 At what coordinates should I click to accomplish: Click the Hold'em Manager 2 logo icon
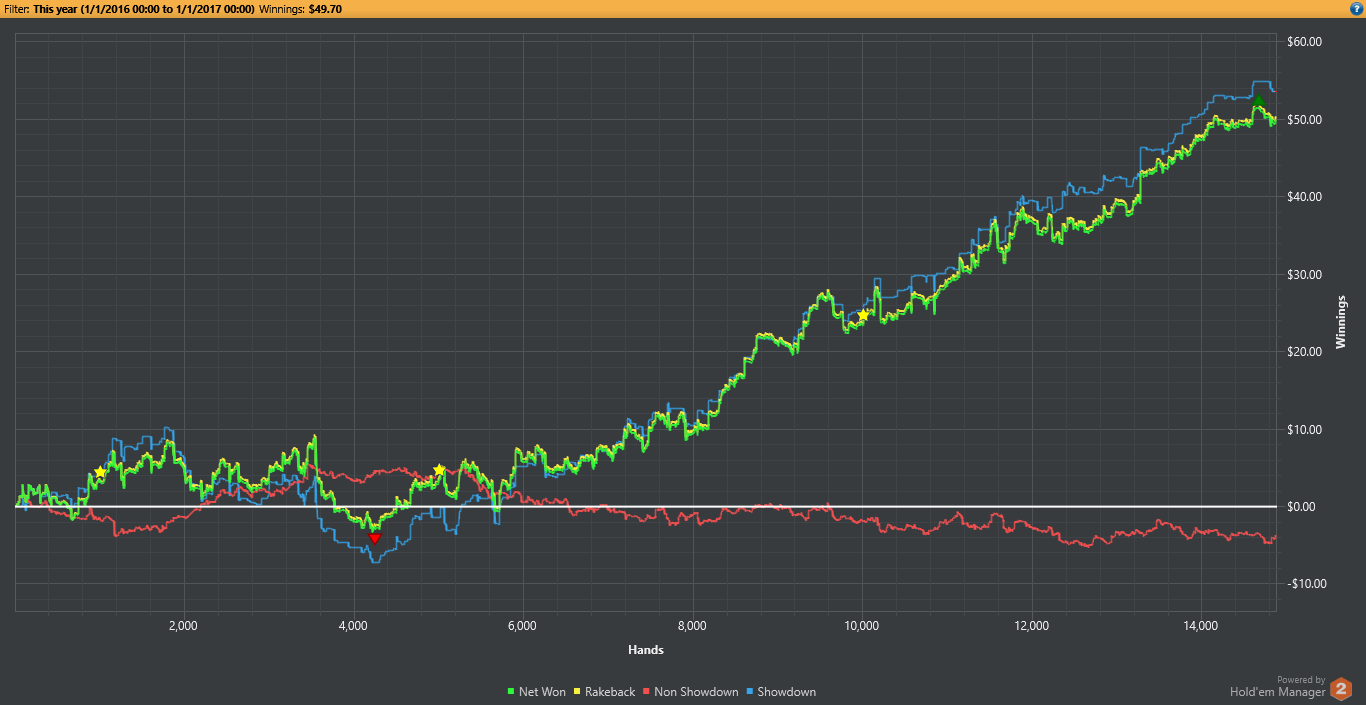(1342, 689)
